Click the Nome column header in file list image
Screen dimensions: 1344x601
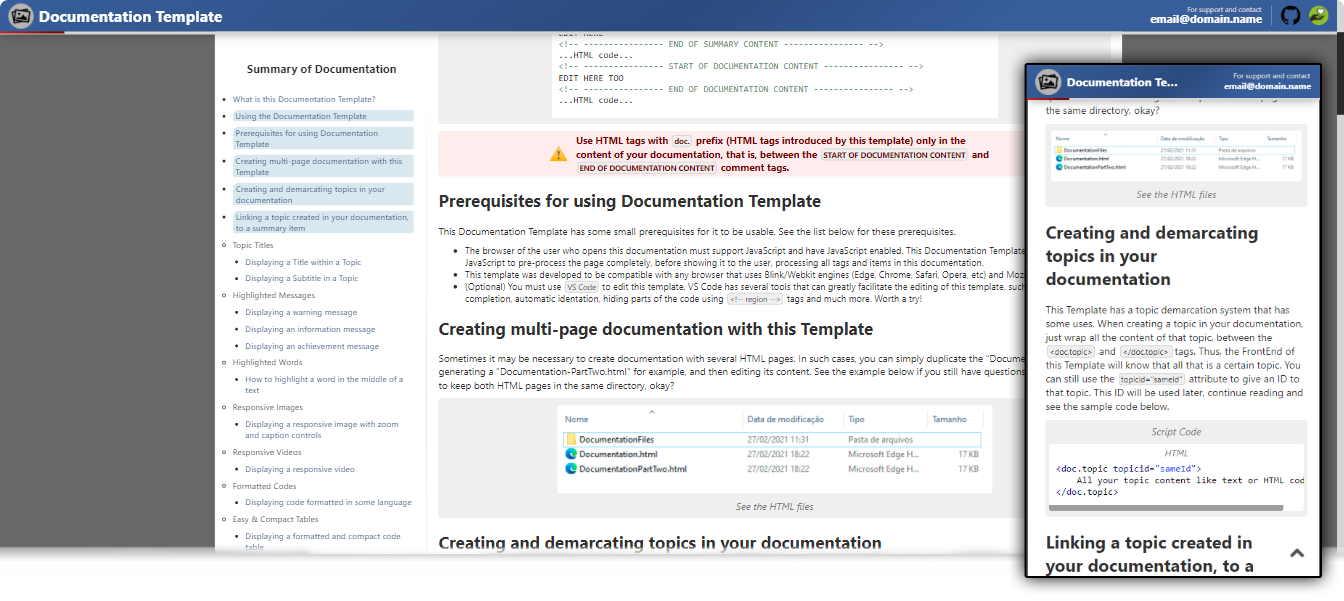tap(577, 420)
